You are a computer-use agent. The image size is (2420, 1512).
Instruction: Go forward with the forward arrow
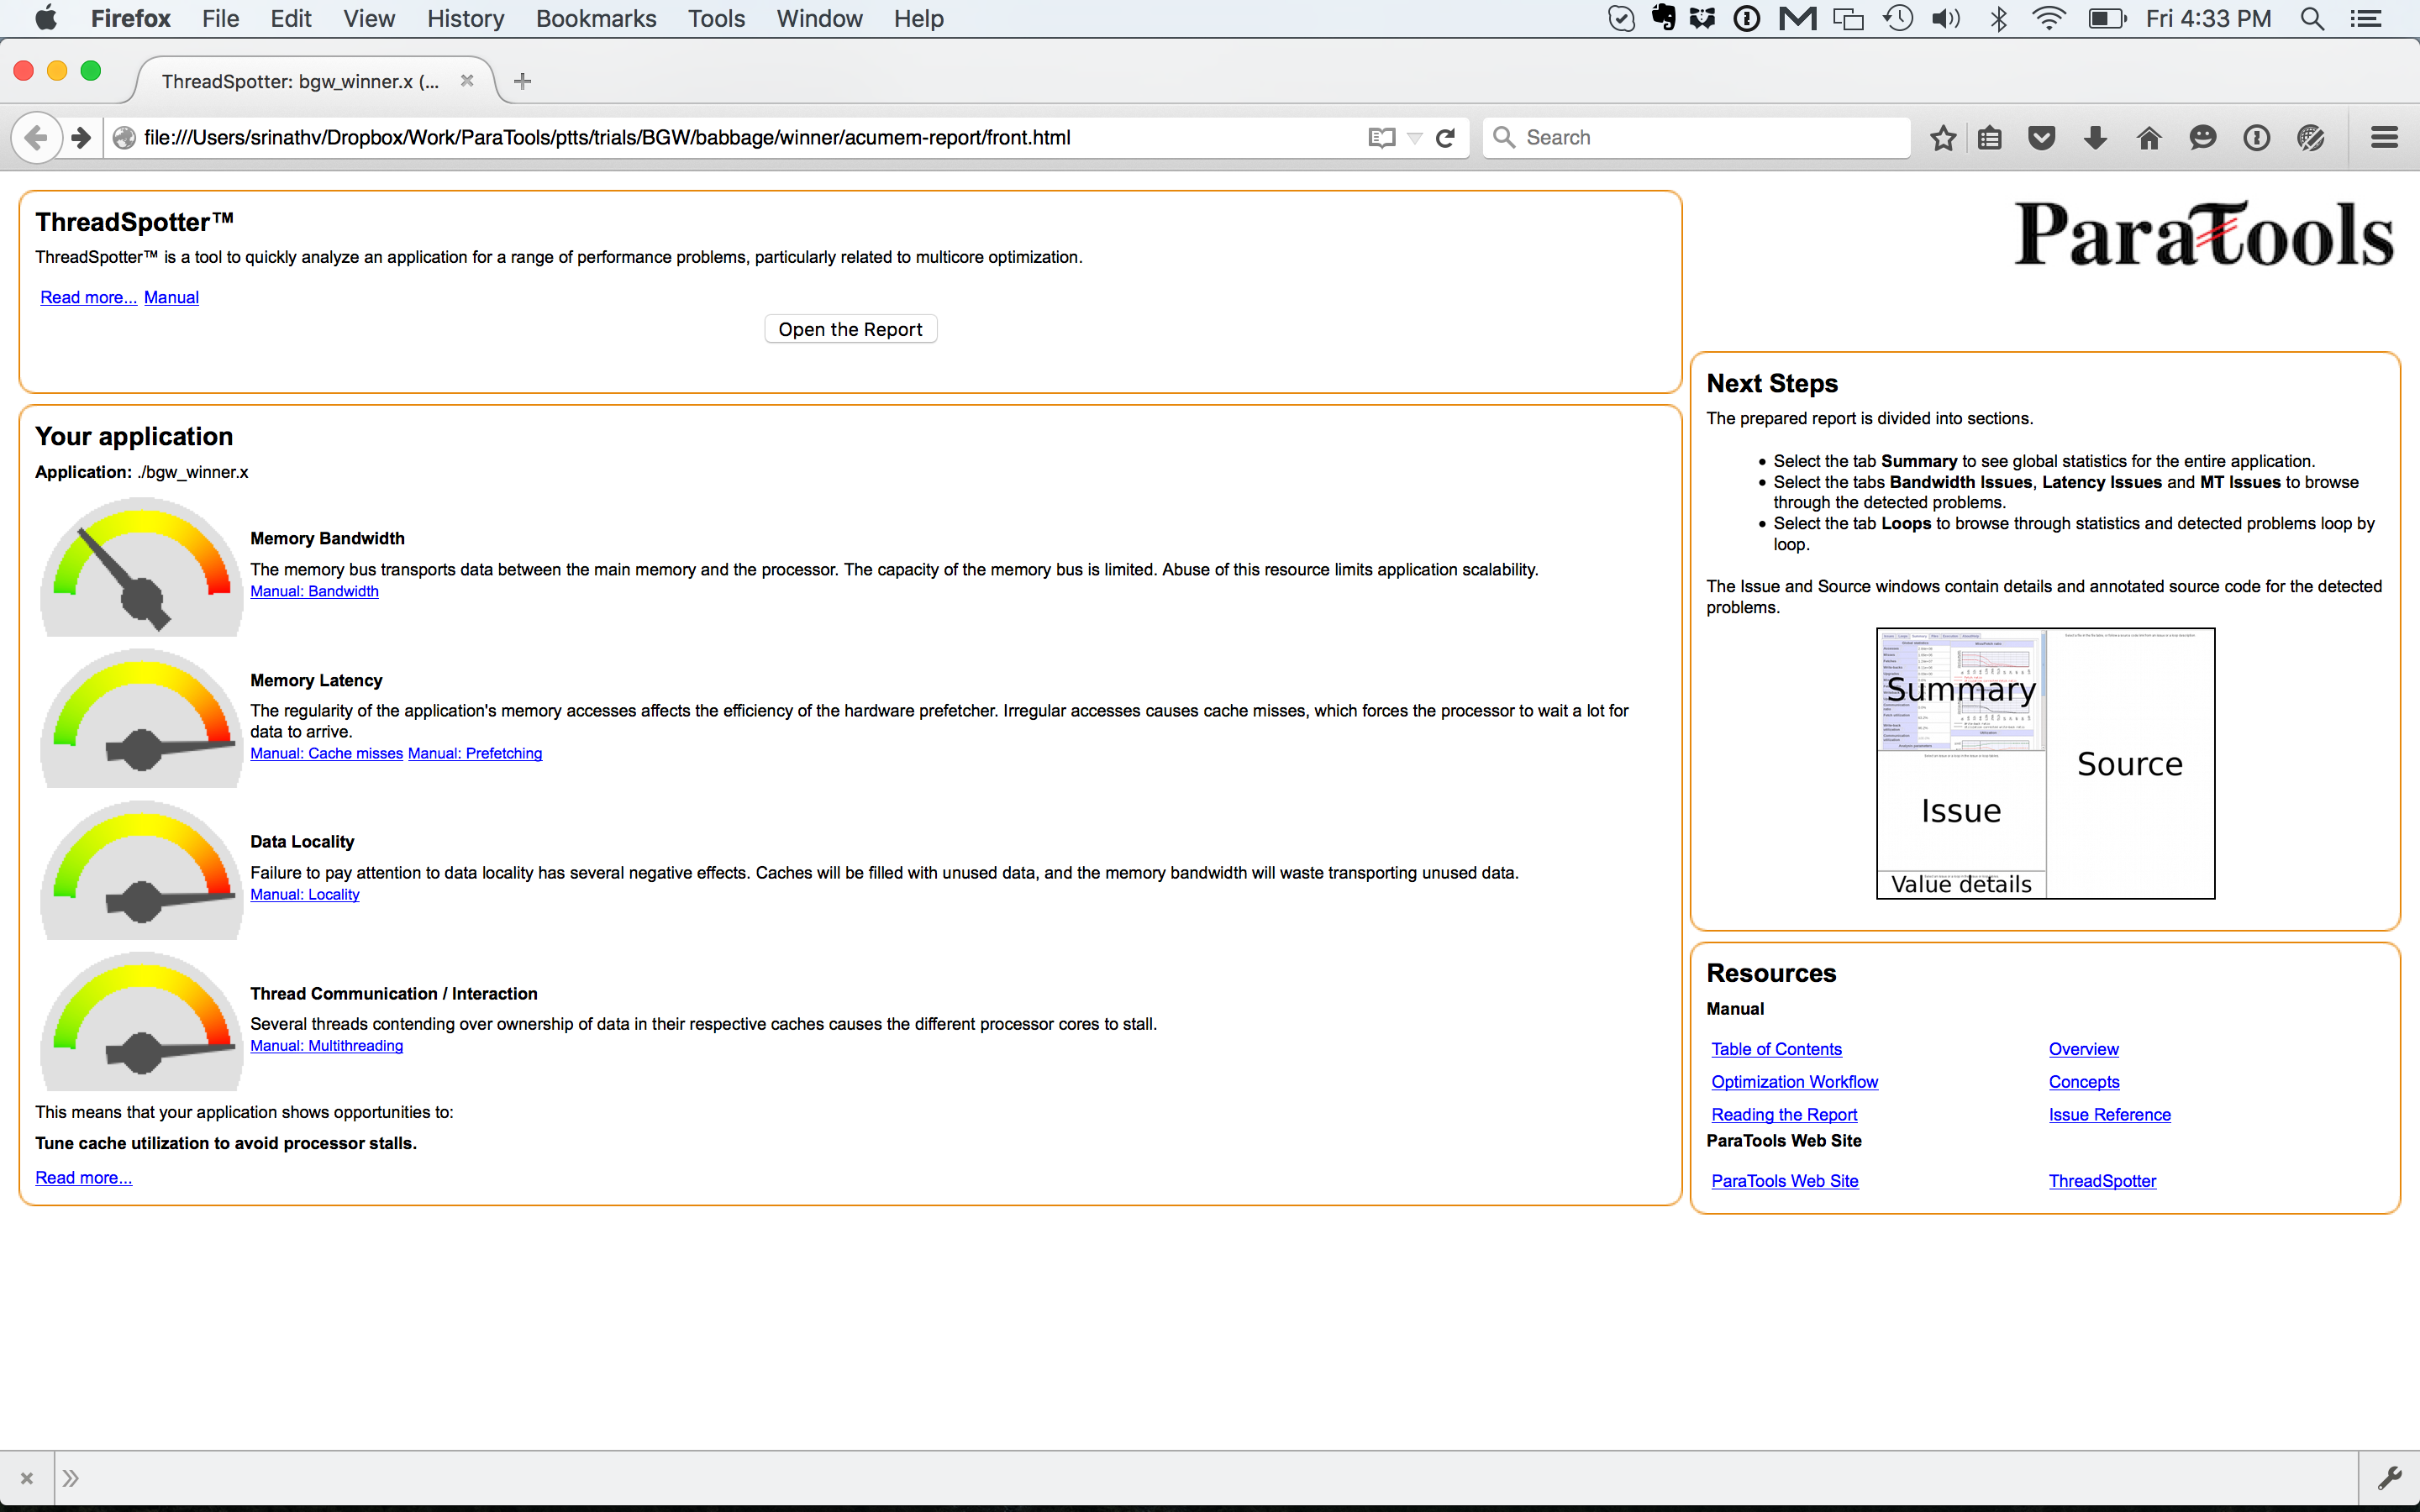coord(82,138)
